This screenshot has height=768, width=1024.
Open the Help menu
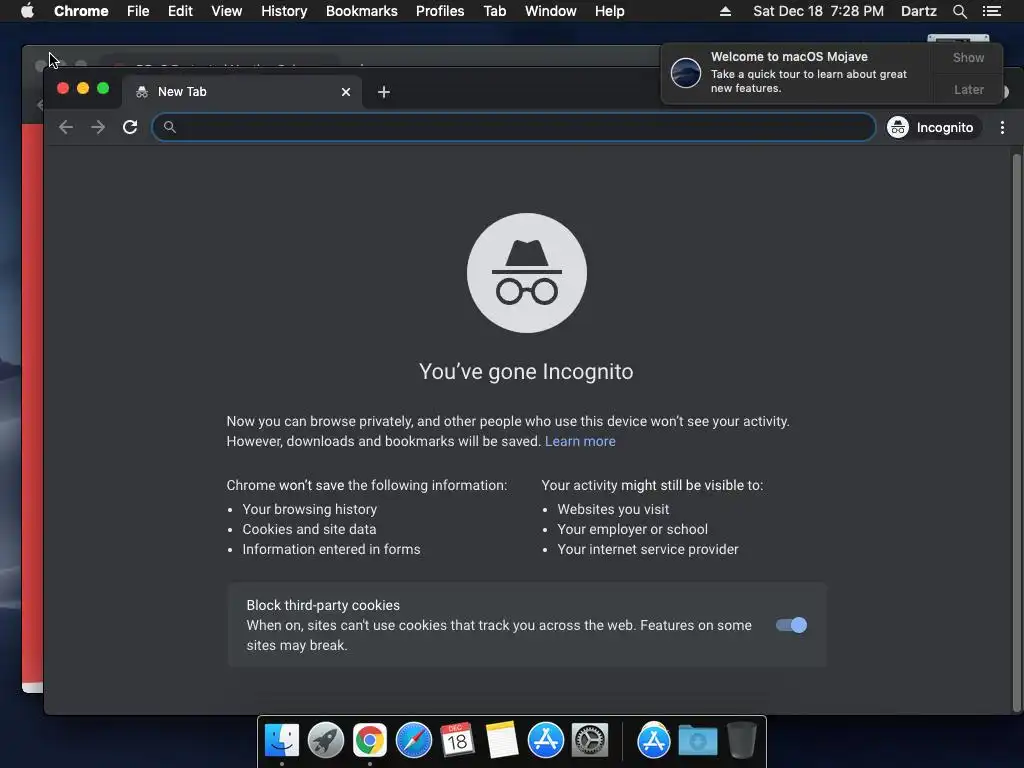[x=609, y=11]
